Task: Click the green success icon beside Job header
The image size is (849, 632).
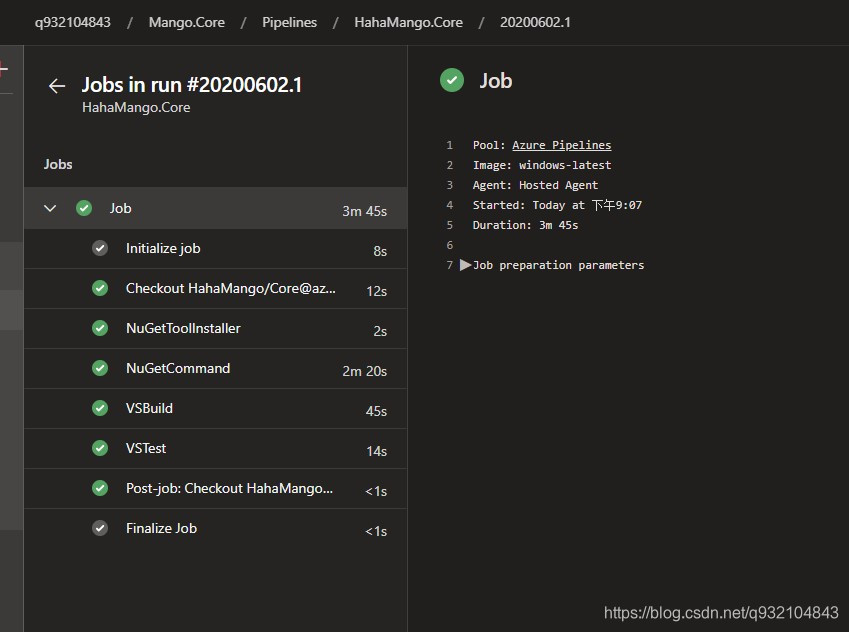Action: pyautogui.click(x=452, y=80)
